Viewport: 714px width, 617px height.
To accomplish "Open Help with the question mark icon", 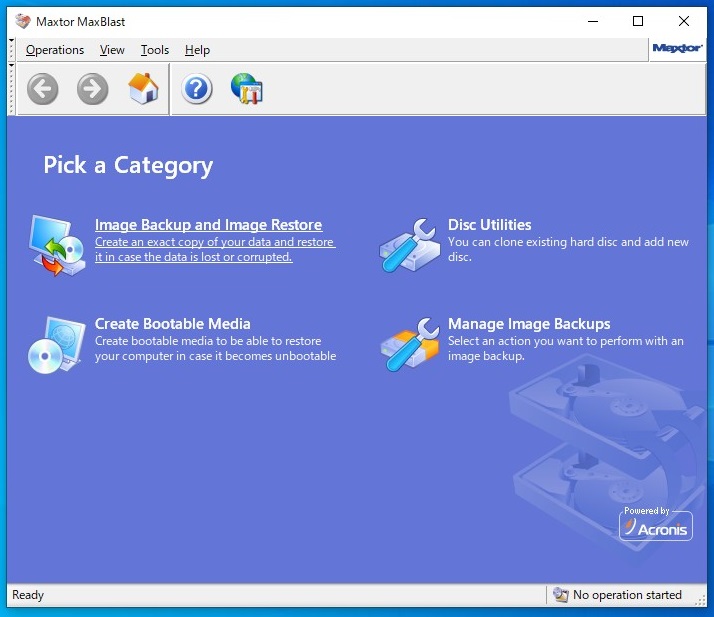I will (197, 89).
